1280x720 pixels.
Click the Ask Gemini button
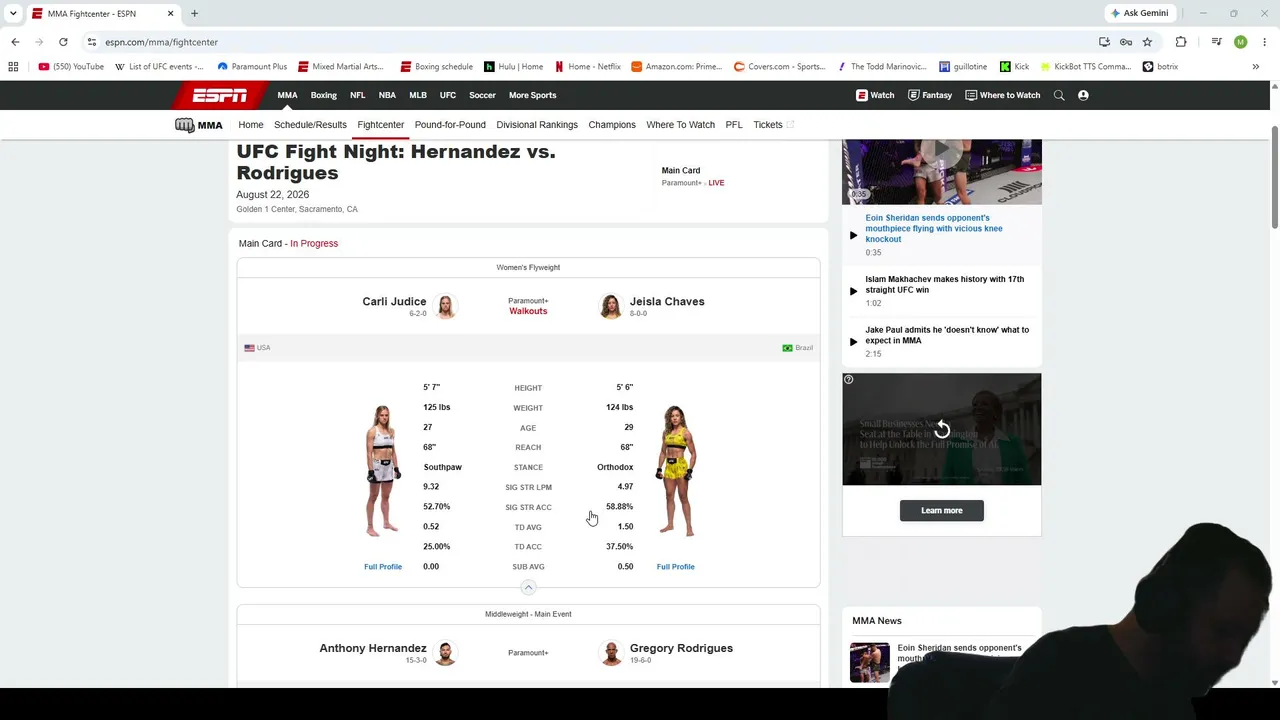(1139, 13)
